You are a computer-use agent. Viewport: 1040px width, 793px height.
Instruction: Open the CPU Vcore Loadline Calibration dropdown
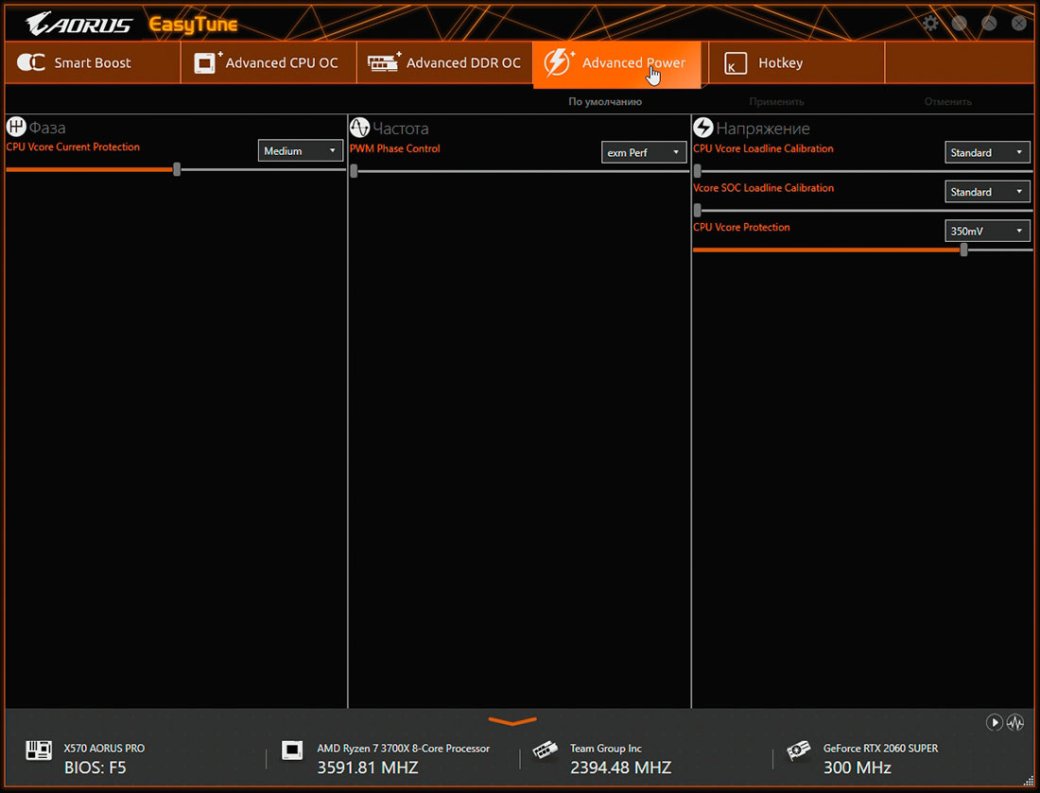pos(987,153)
